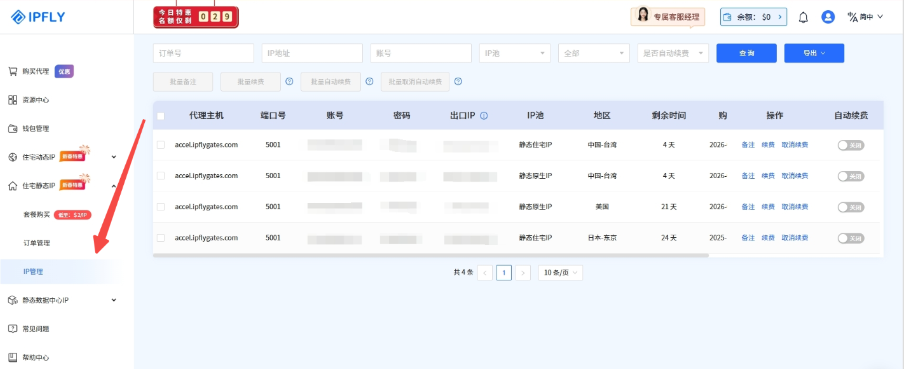Open the language menu chevron in header
The image size is (904, 369).
880,17
